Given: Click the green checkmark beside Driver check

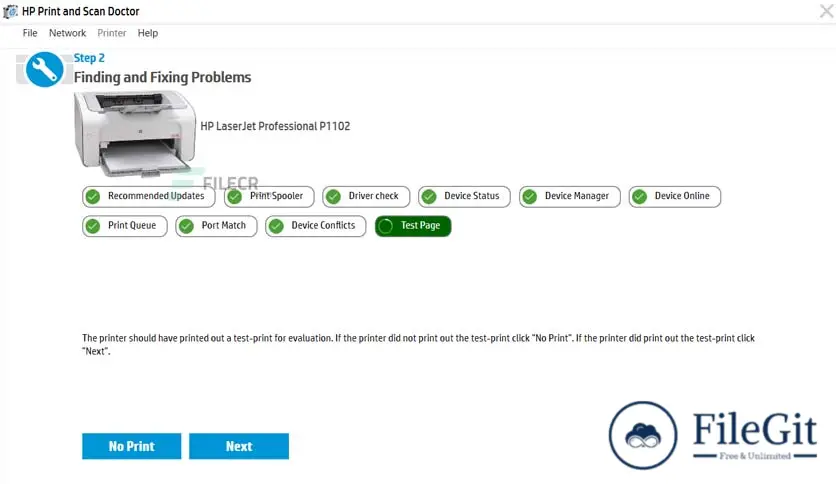Looking at the screenshot, I should coord(334,196).
